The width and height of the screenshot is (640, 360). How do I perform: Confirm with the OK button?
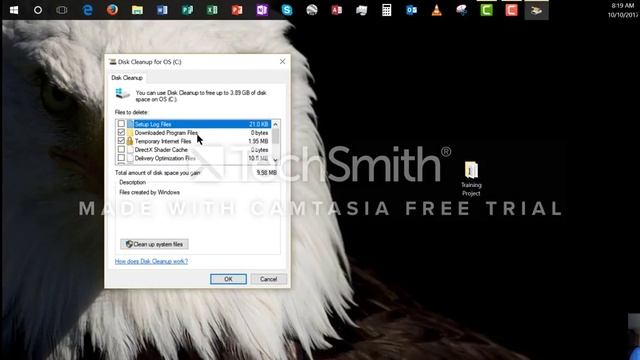click(228, 279)
